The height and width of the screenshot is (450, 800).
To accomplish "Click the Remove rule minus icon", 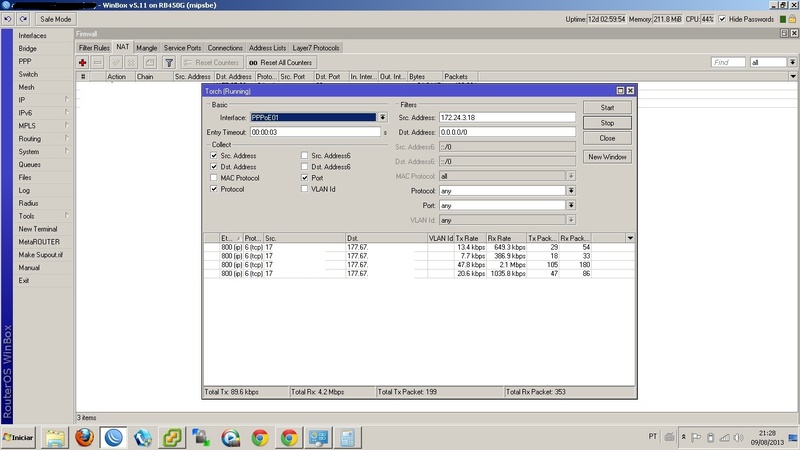I will (x=98, y=62).
